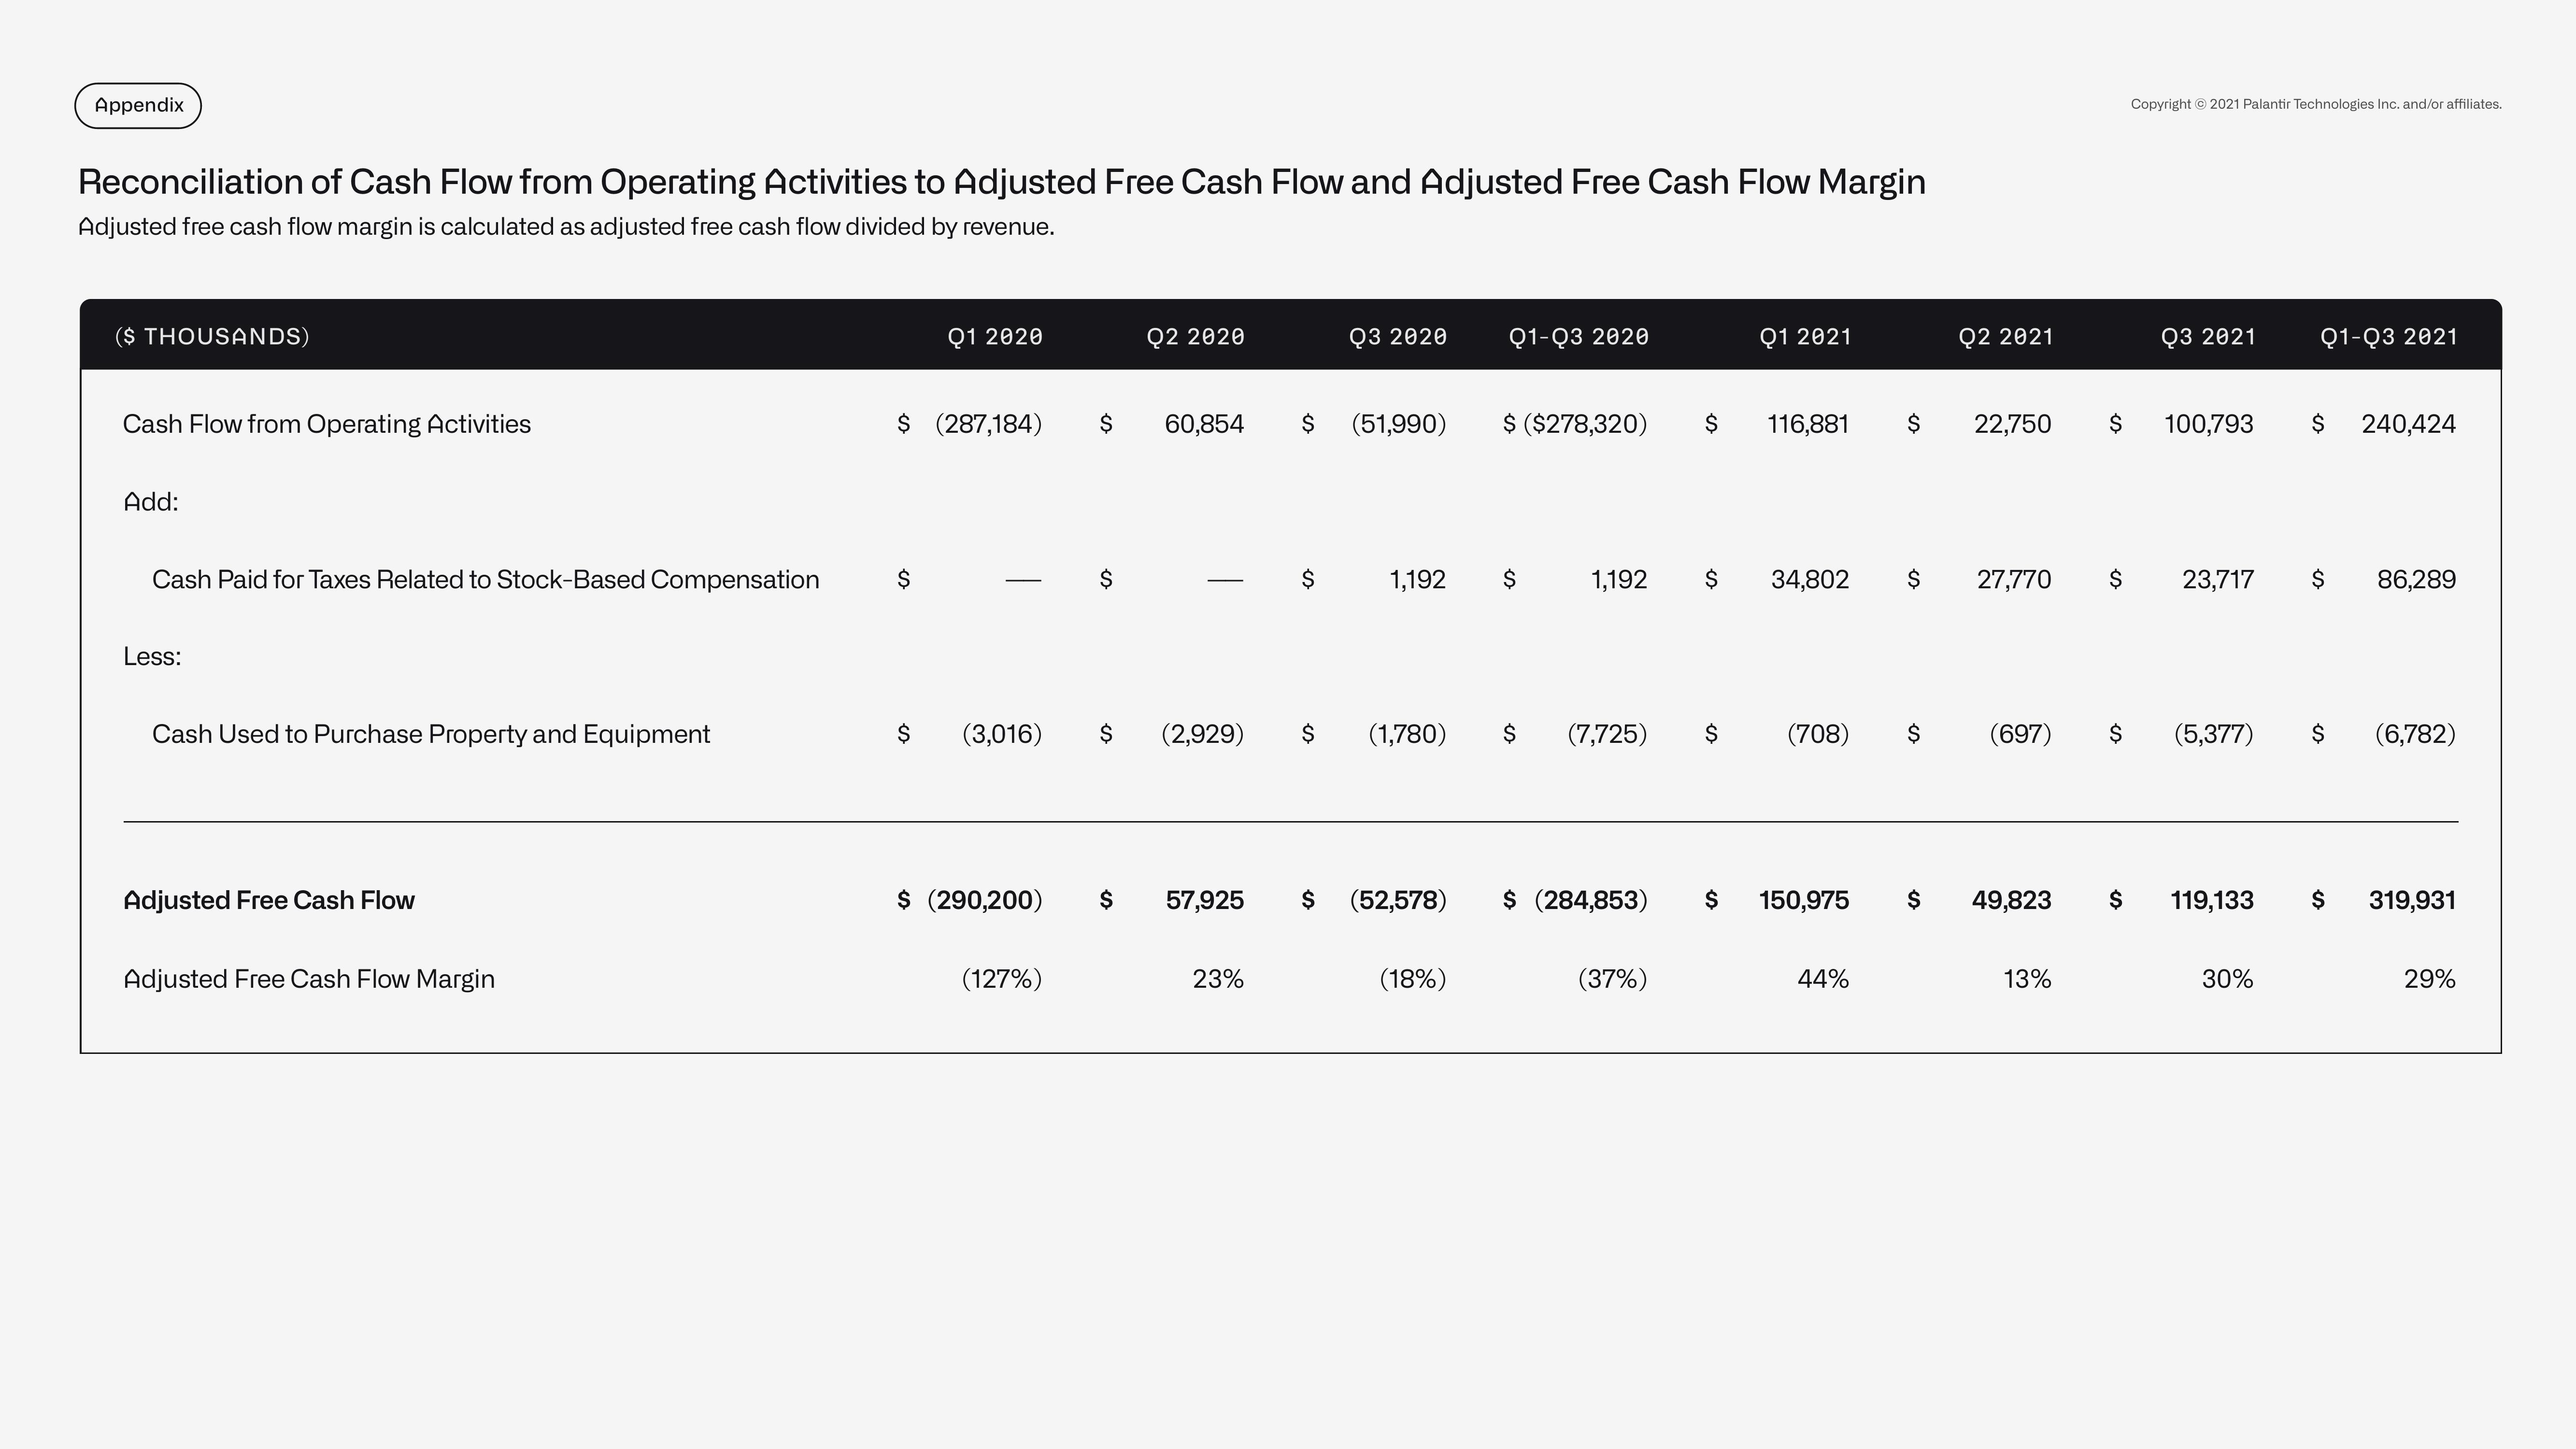Click the Q2 2020 column header
This screenshot has width=2576, height=1449.
(x=1196, y=337)
